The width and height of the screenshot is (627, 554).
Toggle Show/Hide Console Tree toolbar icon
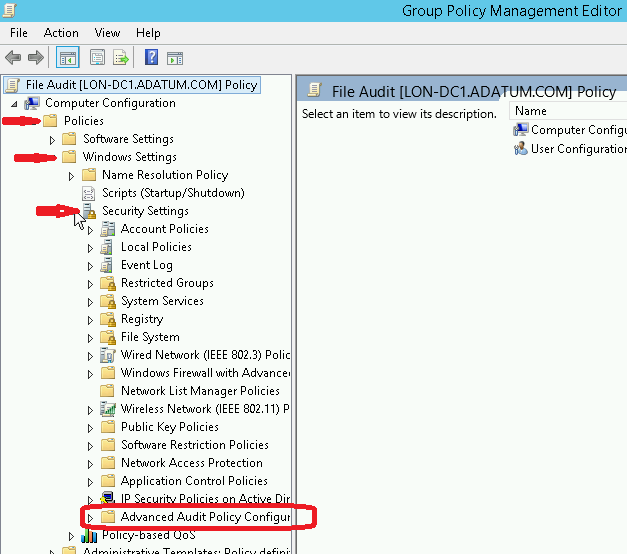click(x=68, y=58)
